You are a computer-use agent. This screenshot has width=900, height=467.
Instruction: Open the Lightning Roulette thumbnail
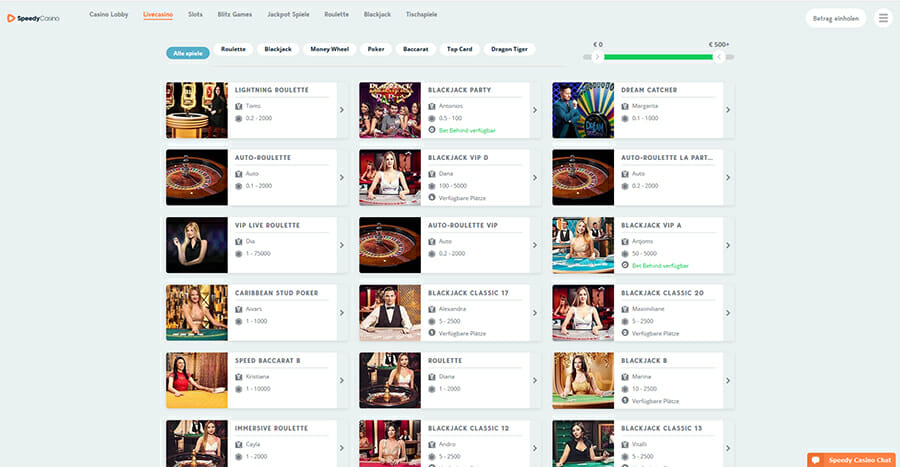click(197, 110)
